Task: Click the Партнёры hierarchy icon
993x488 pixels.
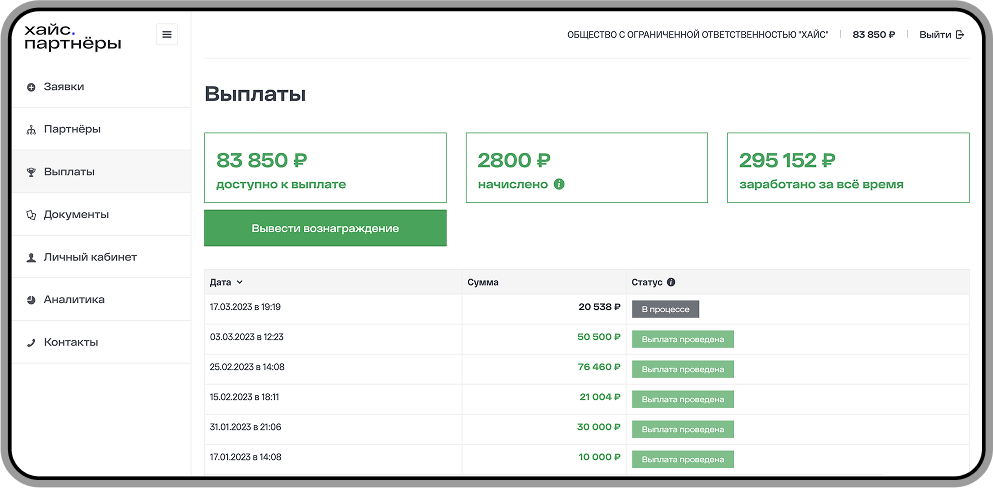Action: point(31,130)
